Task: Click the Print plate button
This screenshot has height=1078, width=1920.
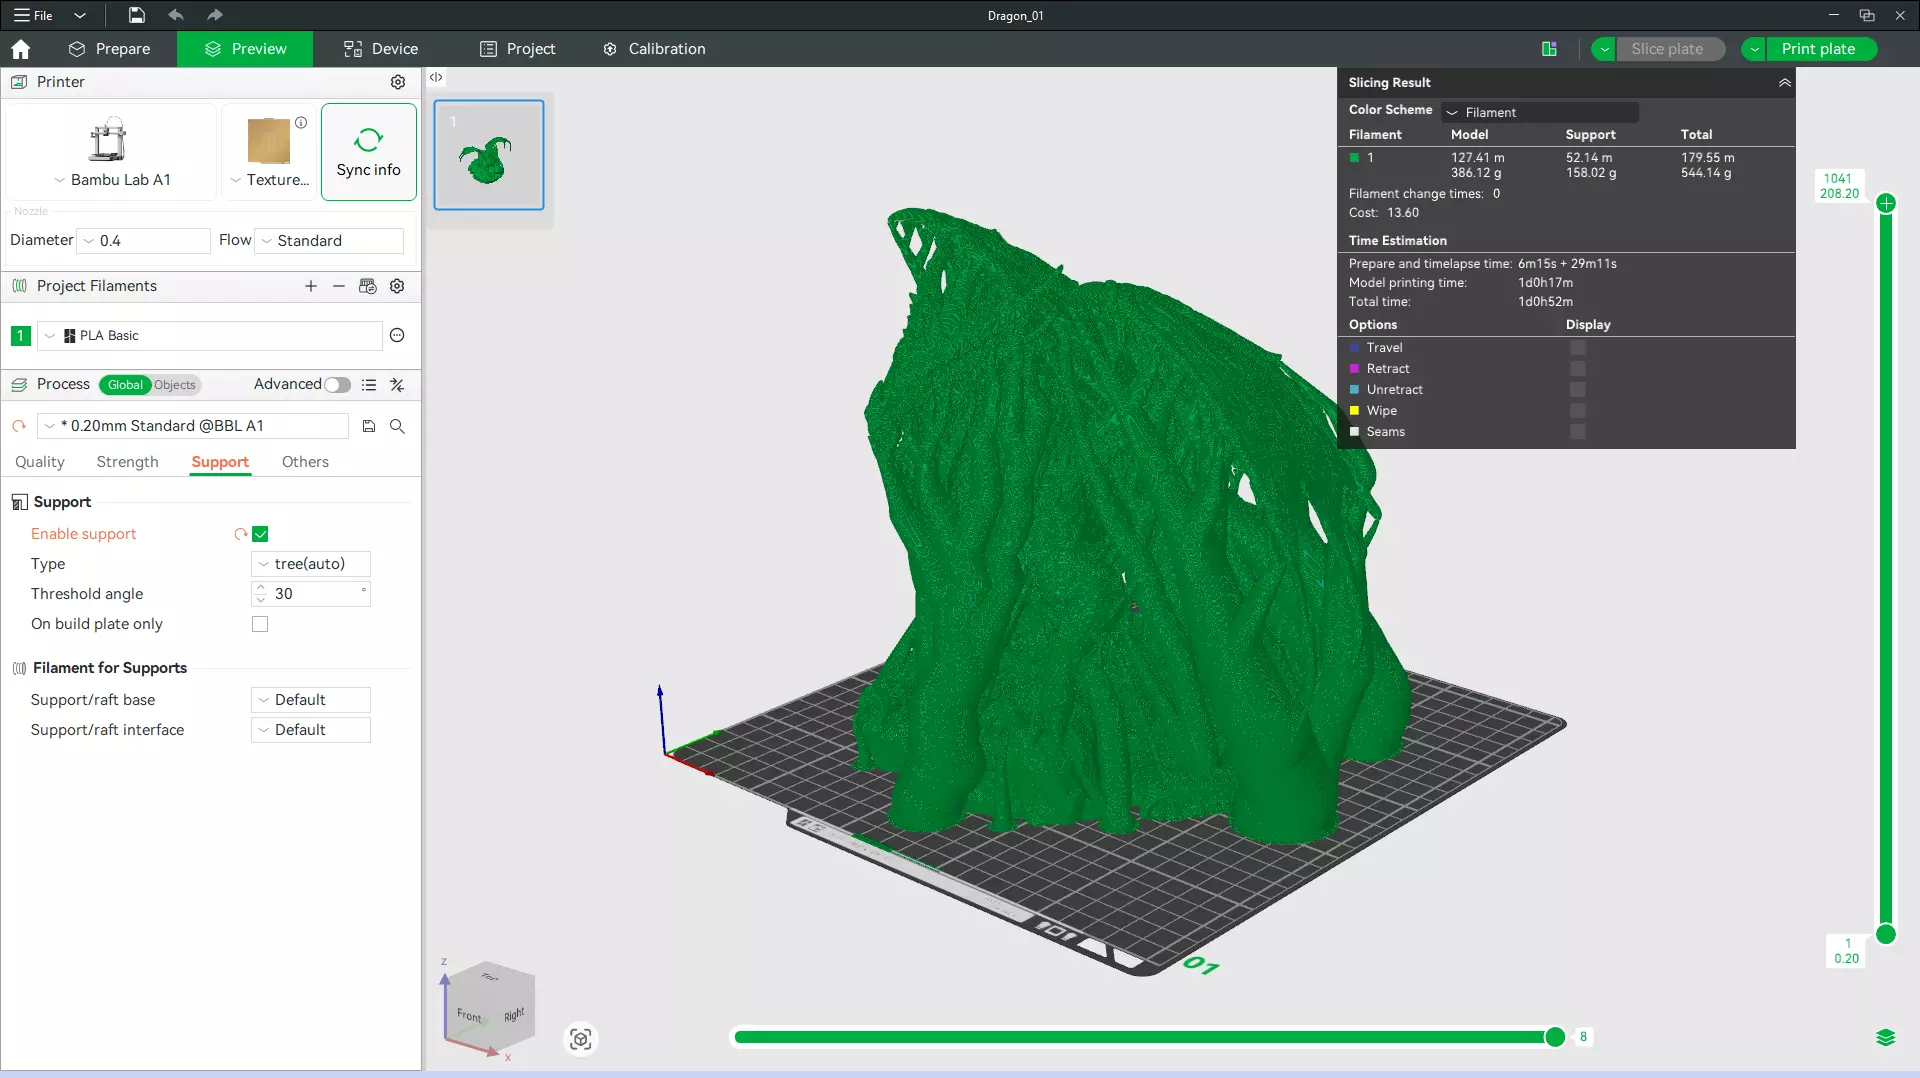Action: coord(1819,49)
